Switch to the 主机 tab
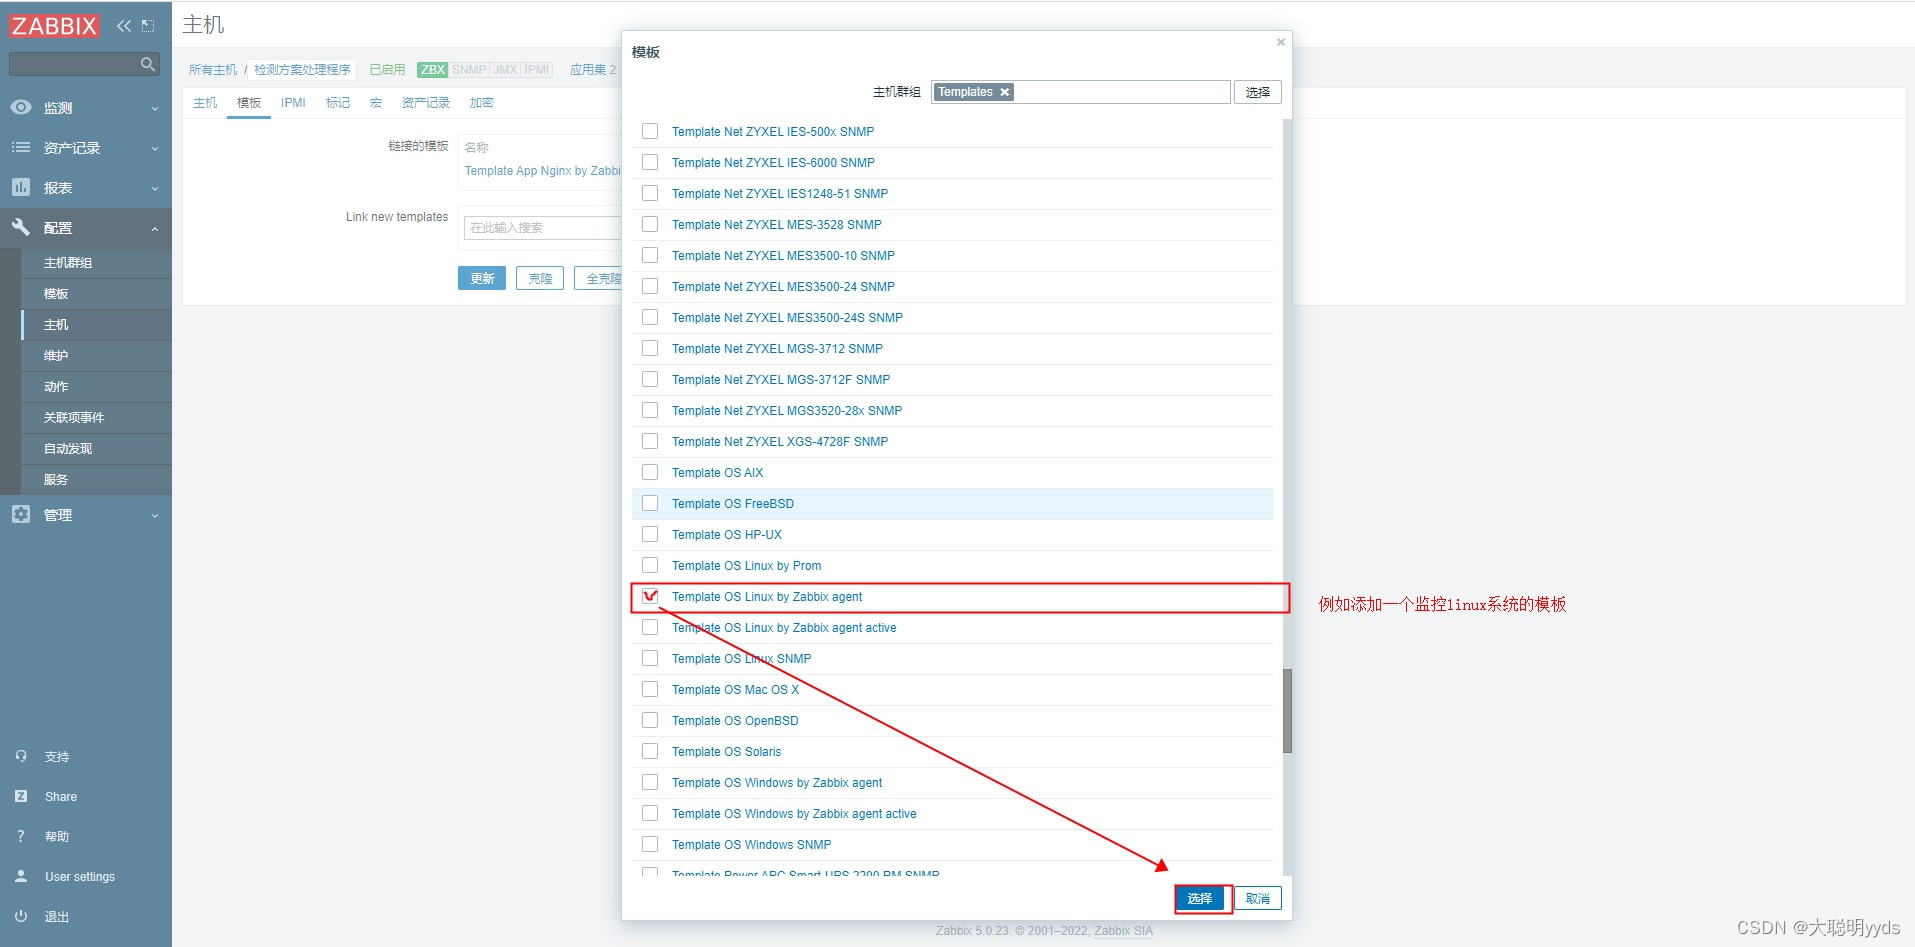 click(x=205, y=103)
